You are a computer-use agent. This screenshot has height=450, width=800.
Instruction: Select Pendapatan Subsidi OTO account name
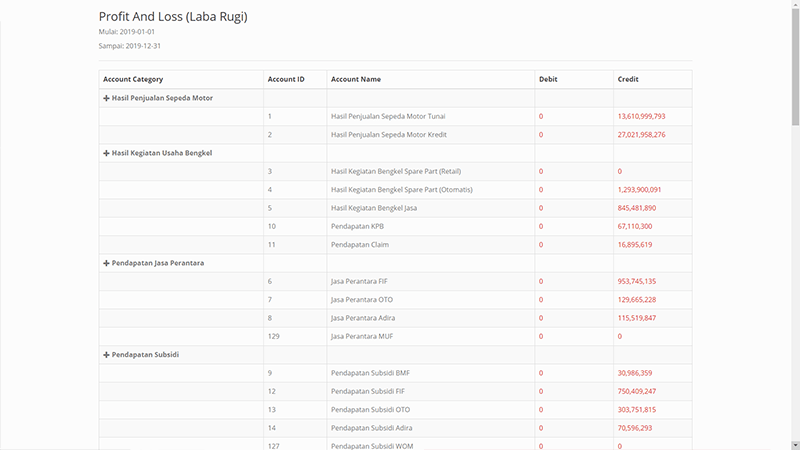(x=370, y=410)
